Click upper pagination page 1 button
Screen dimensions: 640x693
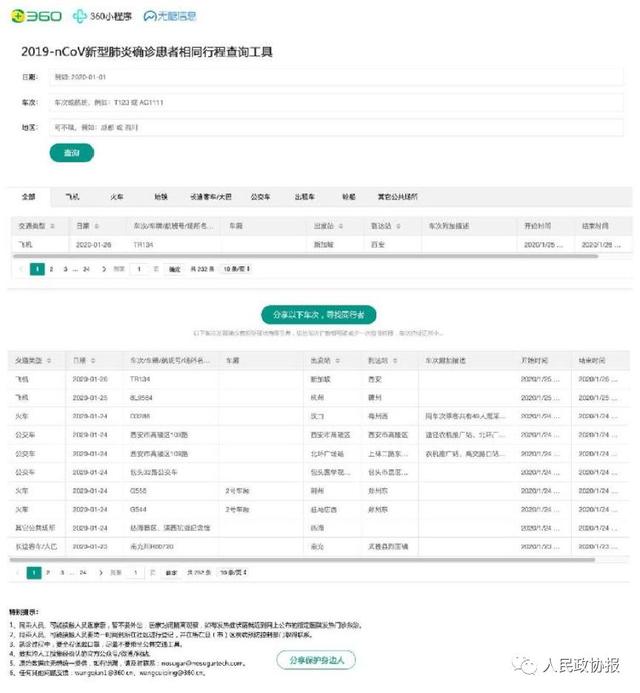tap(37, 269)
